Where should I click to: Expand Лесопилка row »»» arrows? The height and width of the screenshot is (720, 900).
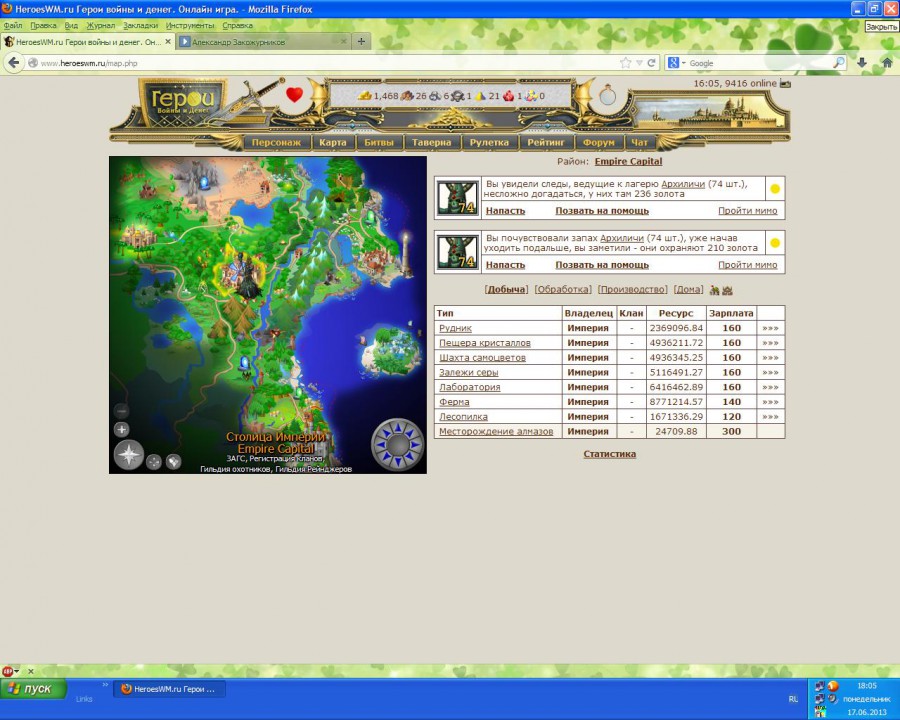pyautogui.click(x=770, y=417)
